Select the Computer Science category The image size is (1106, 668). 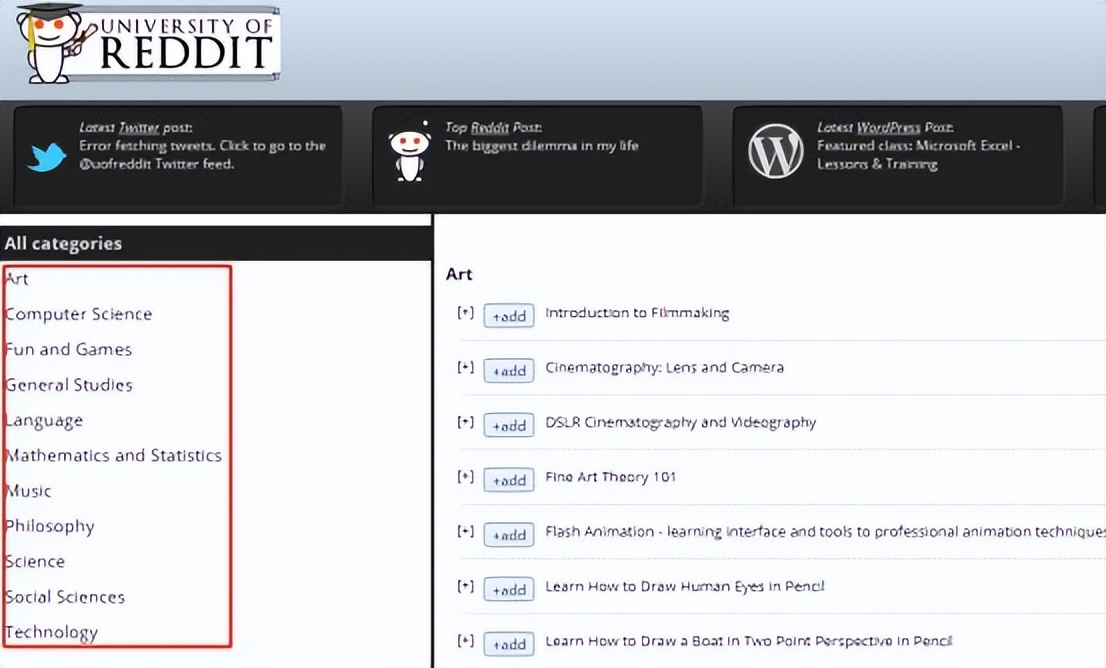coord(79,314)
